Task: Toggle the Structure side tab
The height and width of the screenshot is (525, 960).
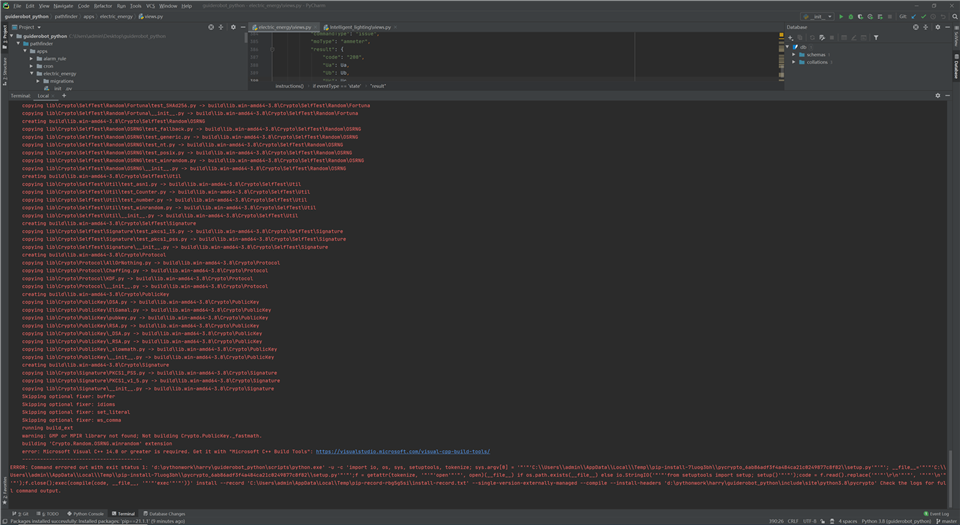Action: [5, 71]
